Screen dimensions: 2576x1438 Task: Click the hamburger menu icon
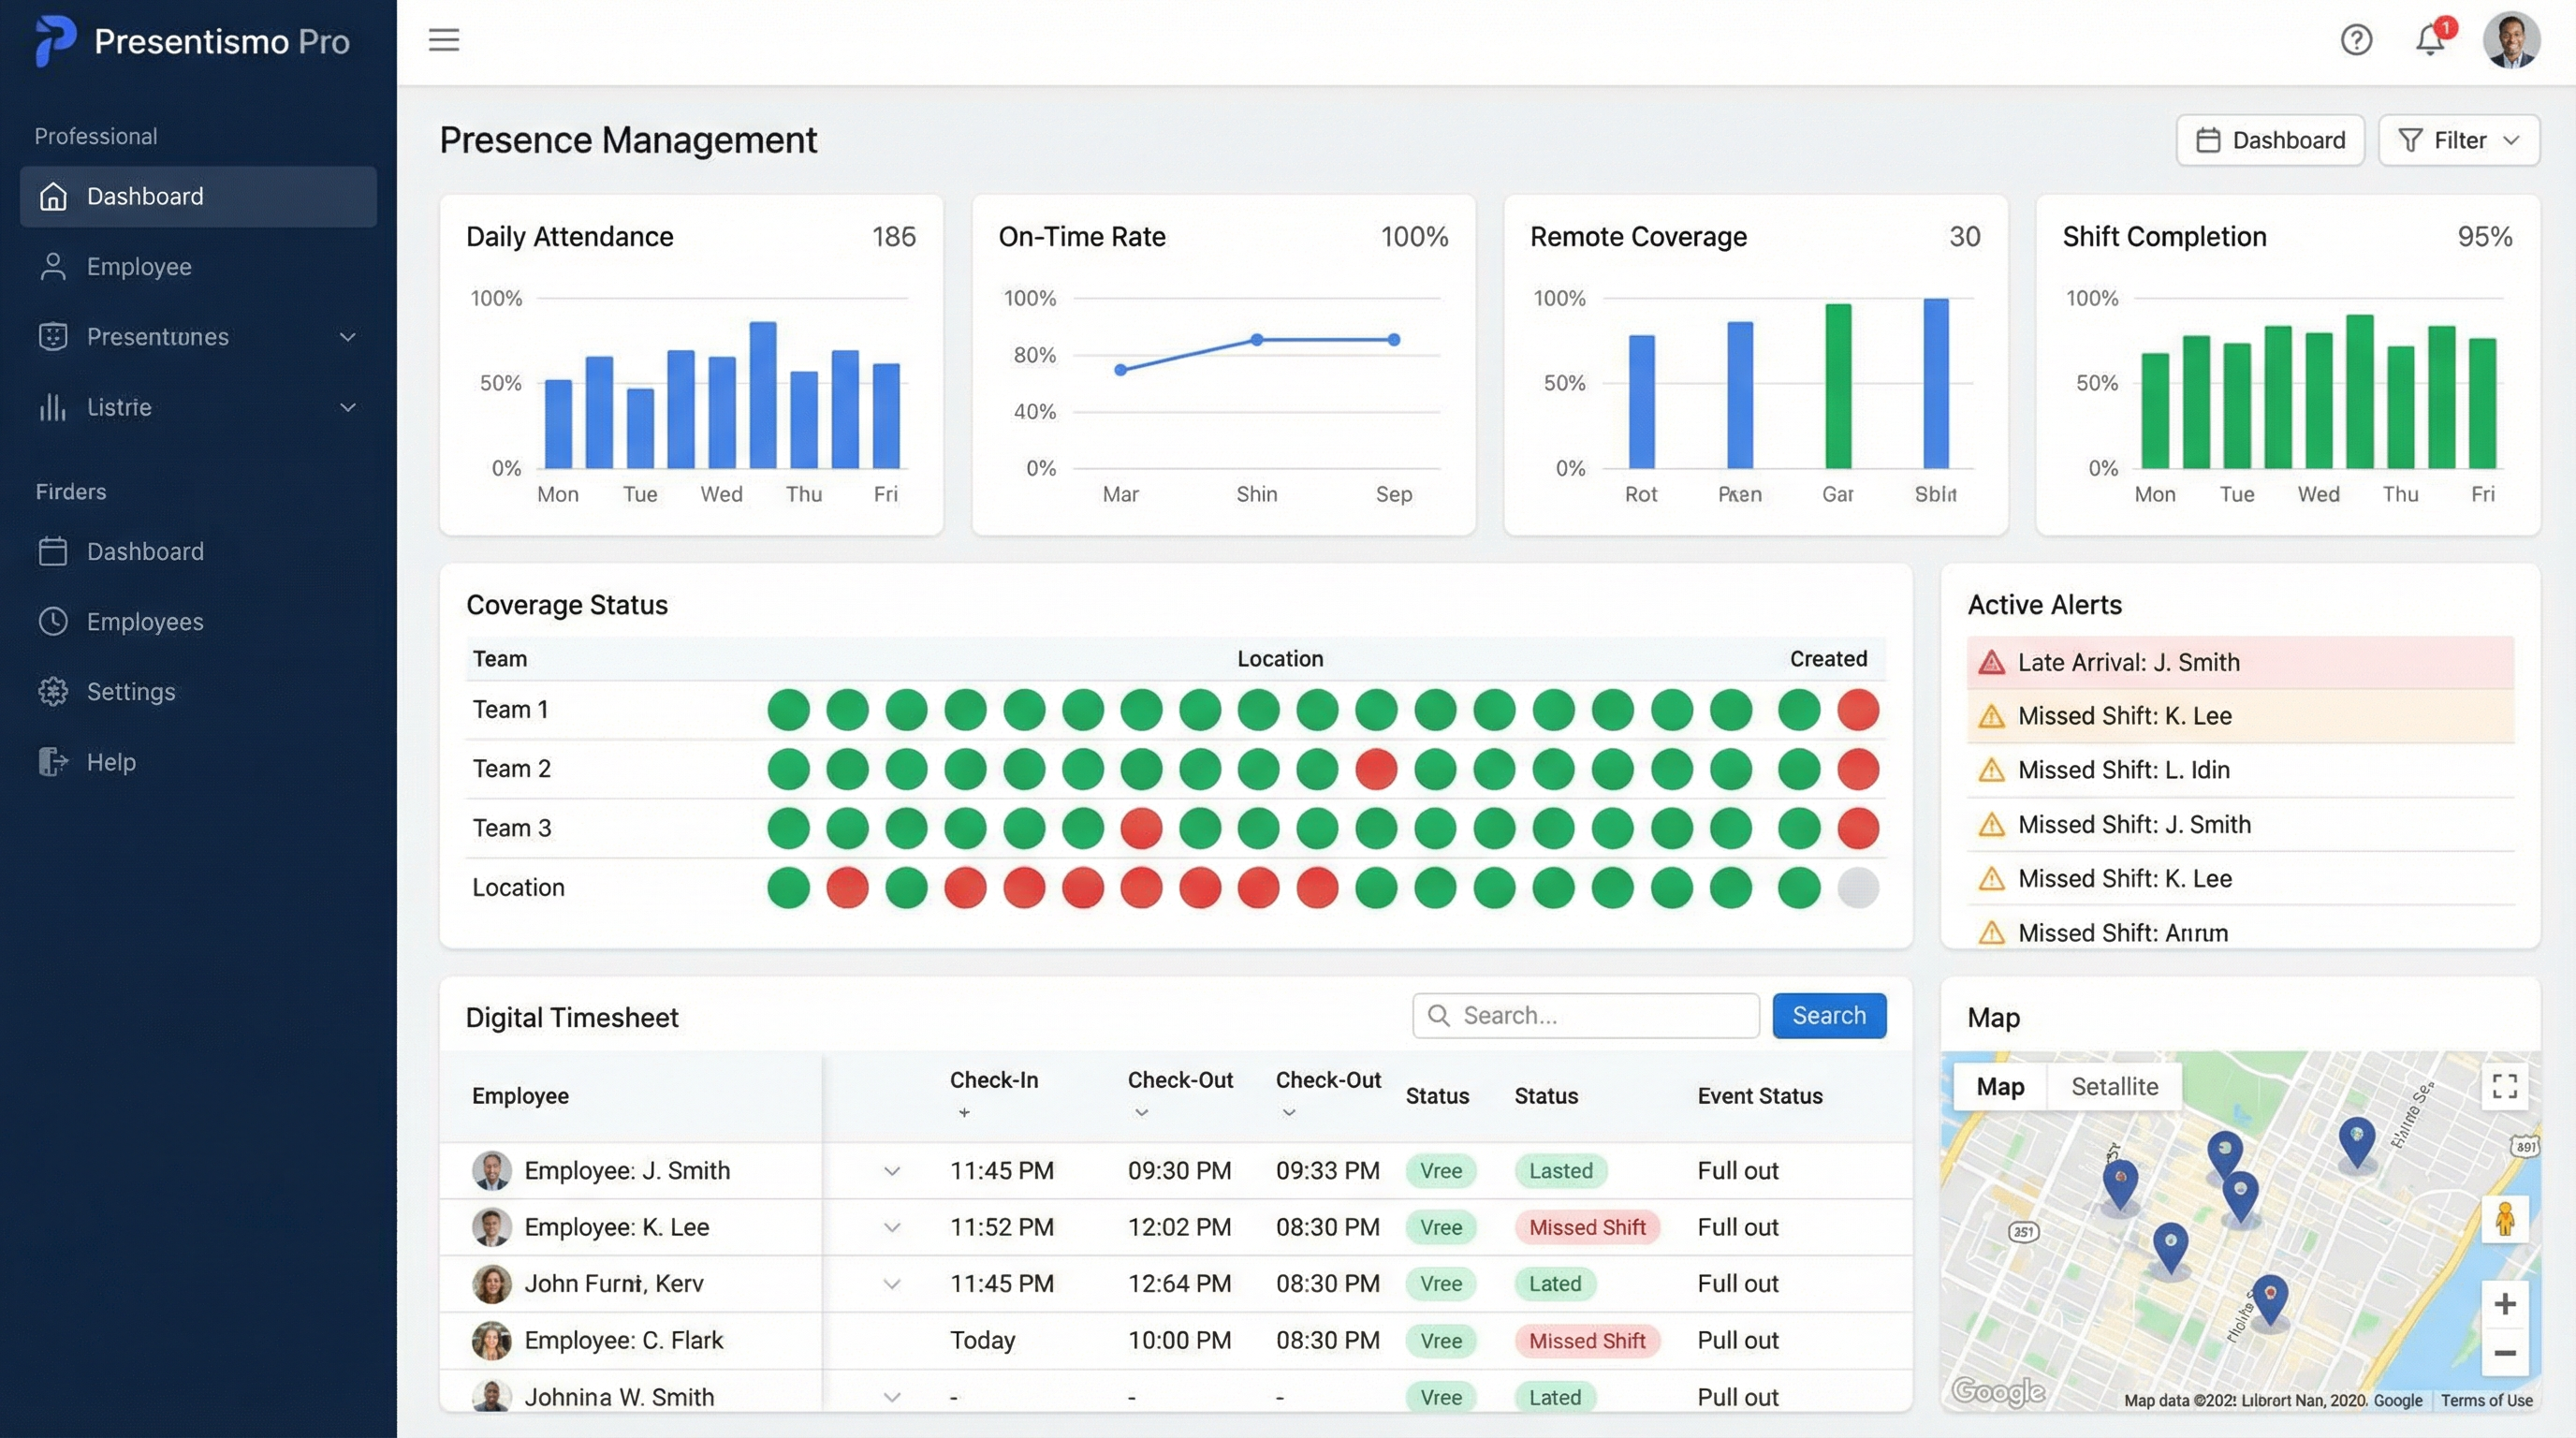tap(443, 40)
